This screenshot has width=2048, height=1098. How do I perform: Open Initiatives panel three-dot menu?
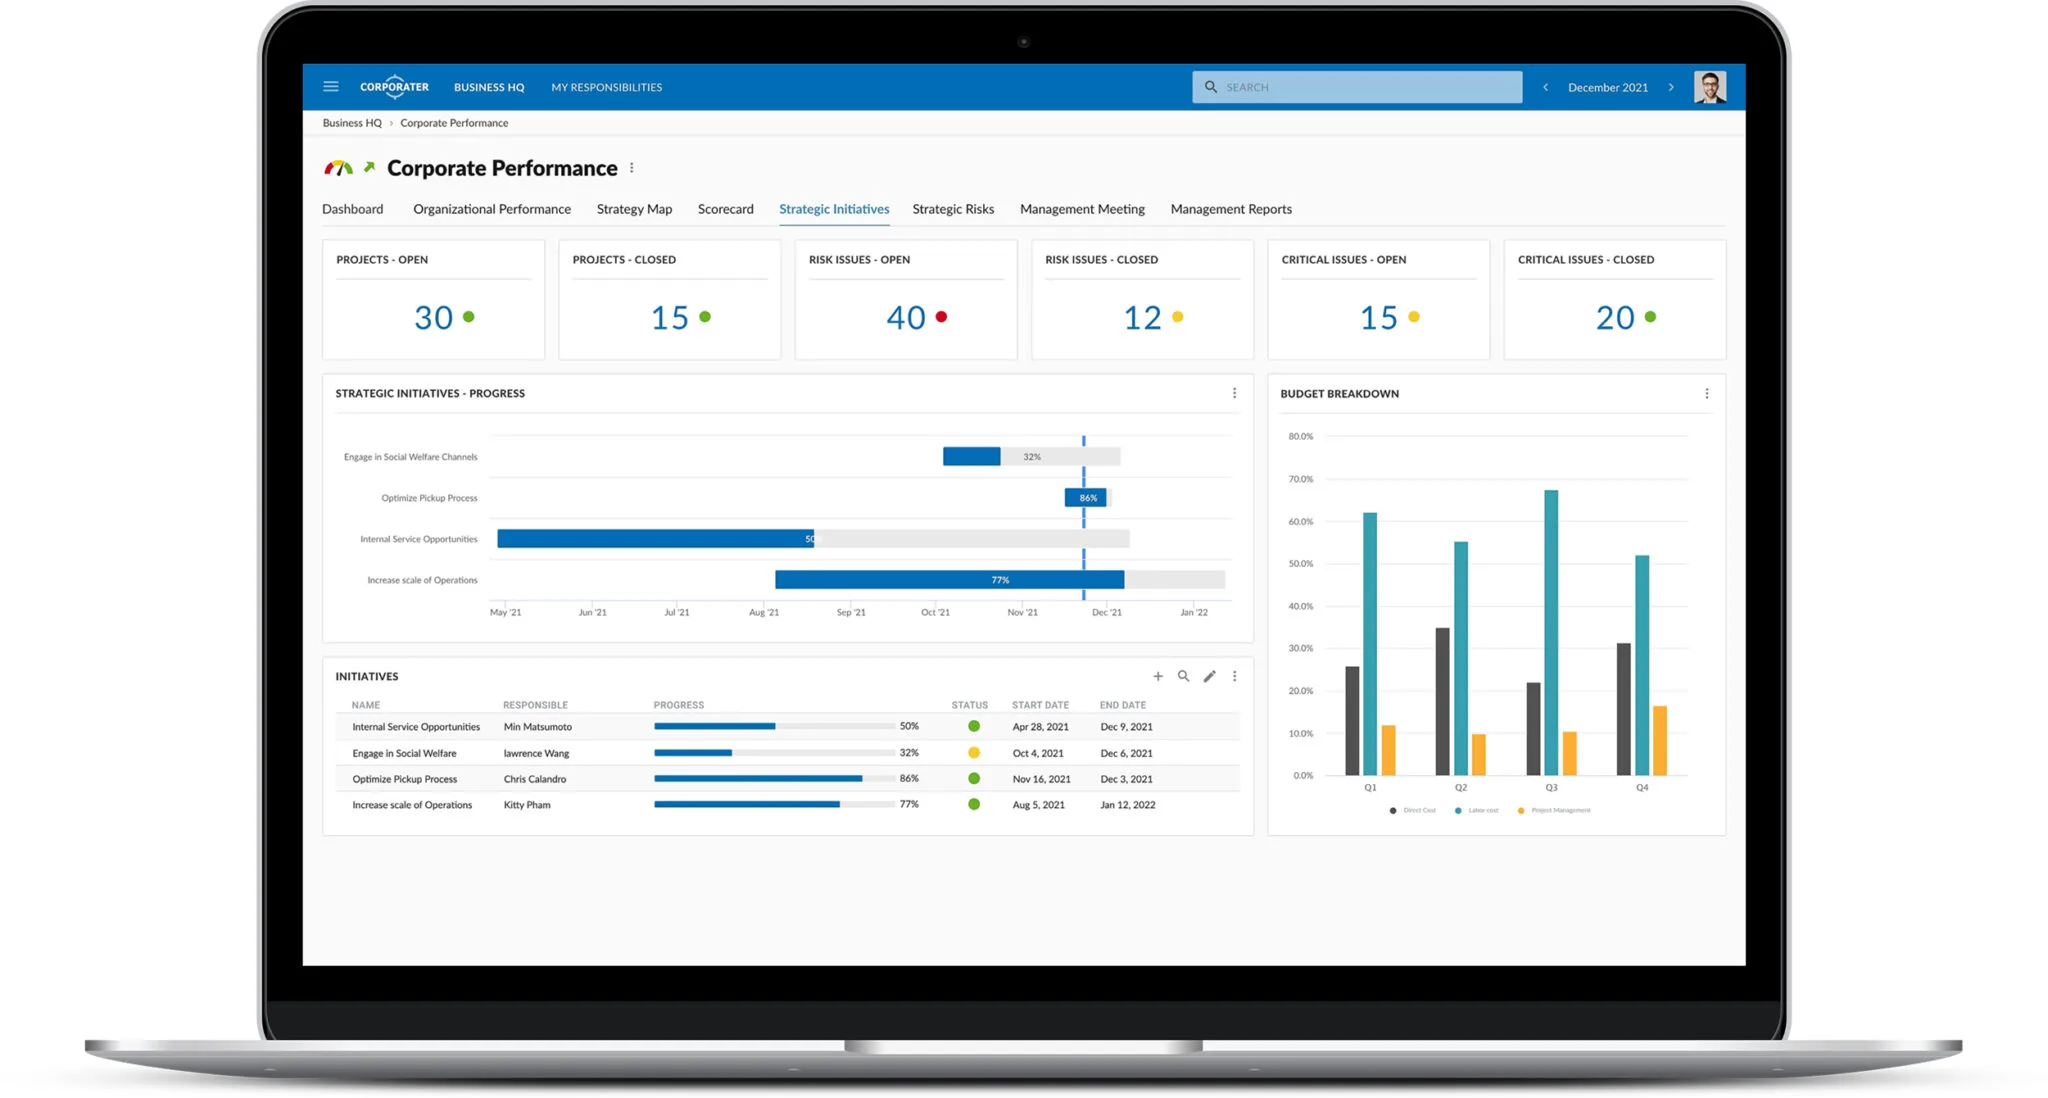point(1234,676)
